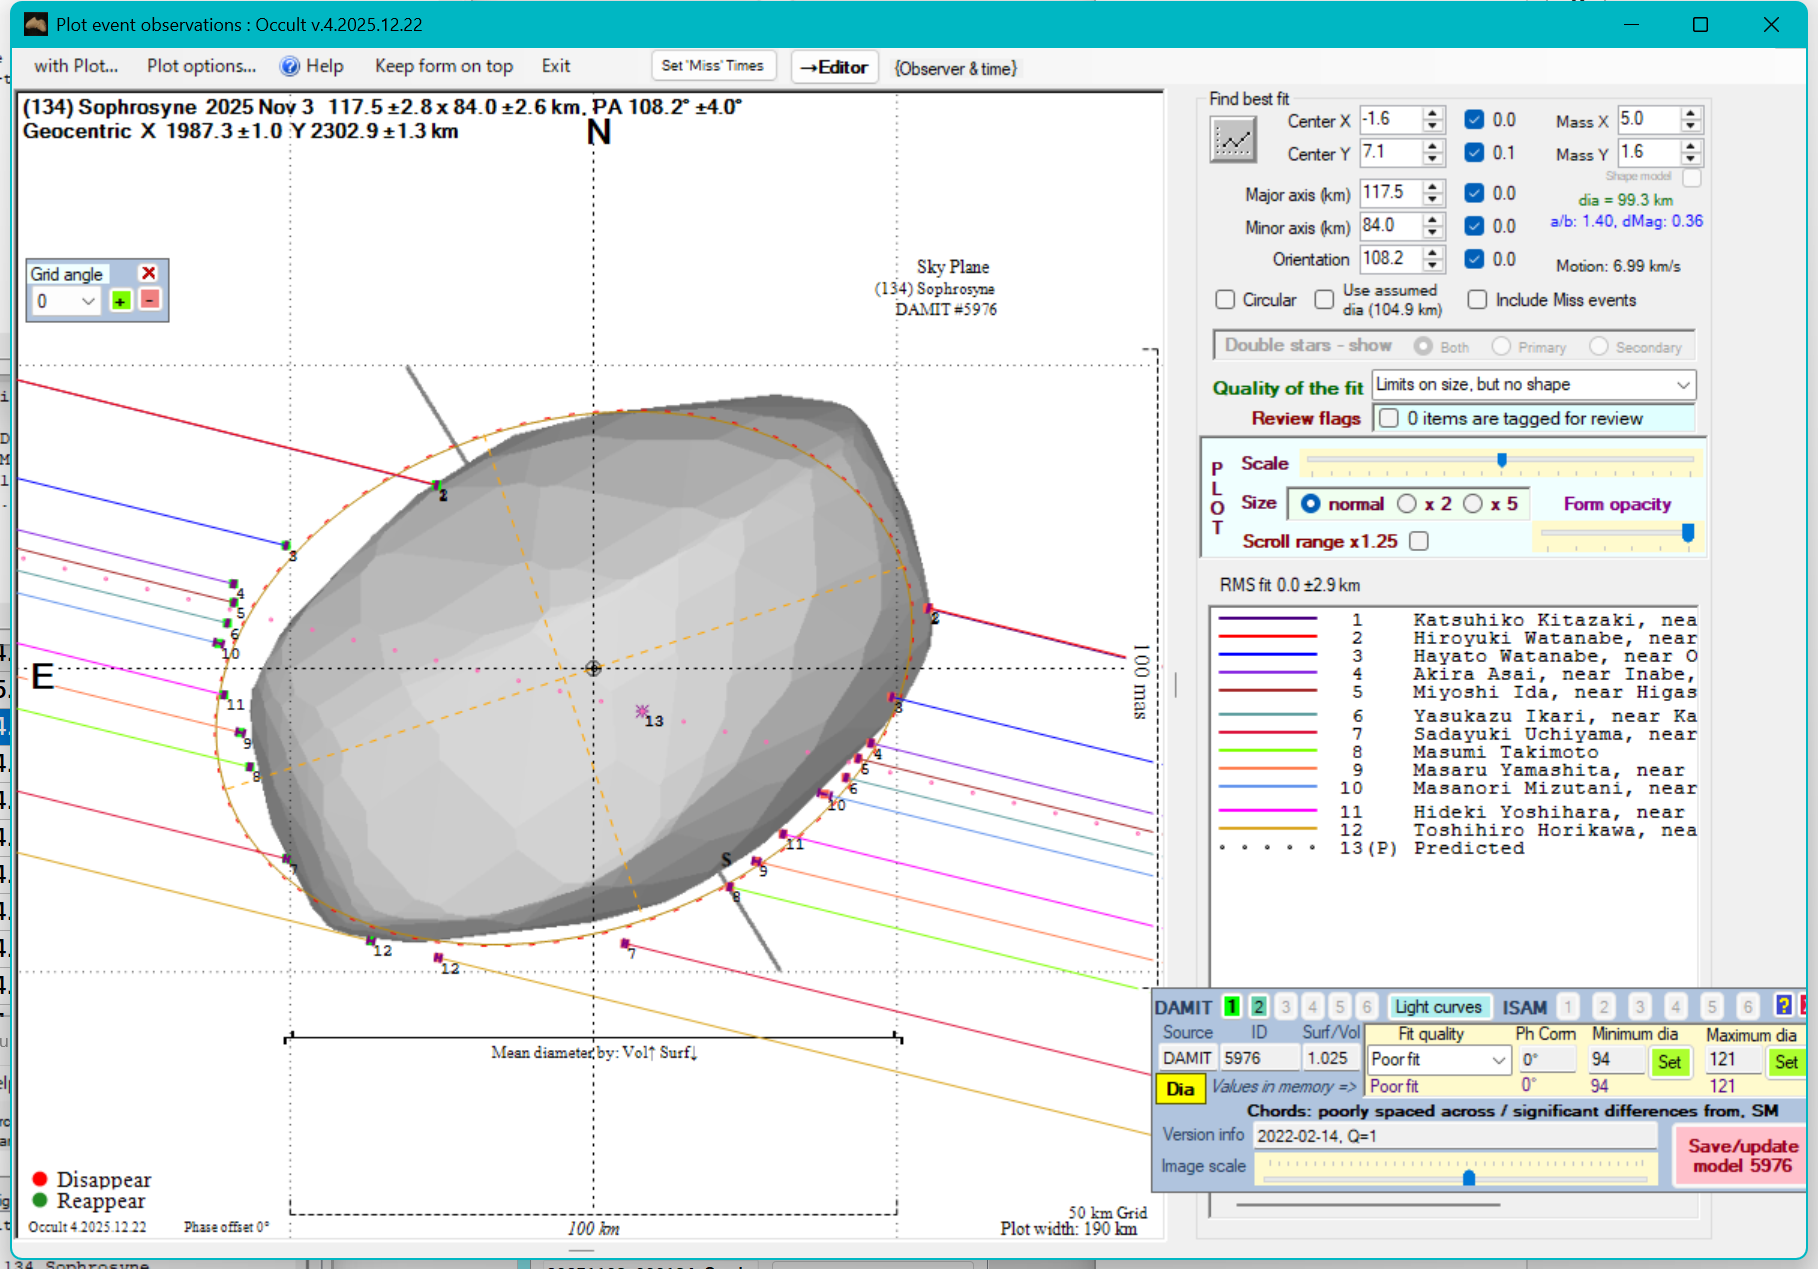Click the yellow Dia button
Screen dimensions: 1818x1269
pos(1180,1089)
